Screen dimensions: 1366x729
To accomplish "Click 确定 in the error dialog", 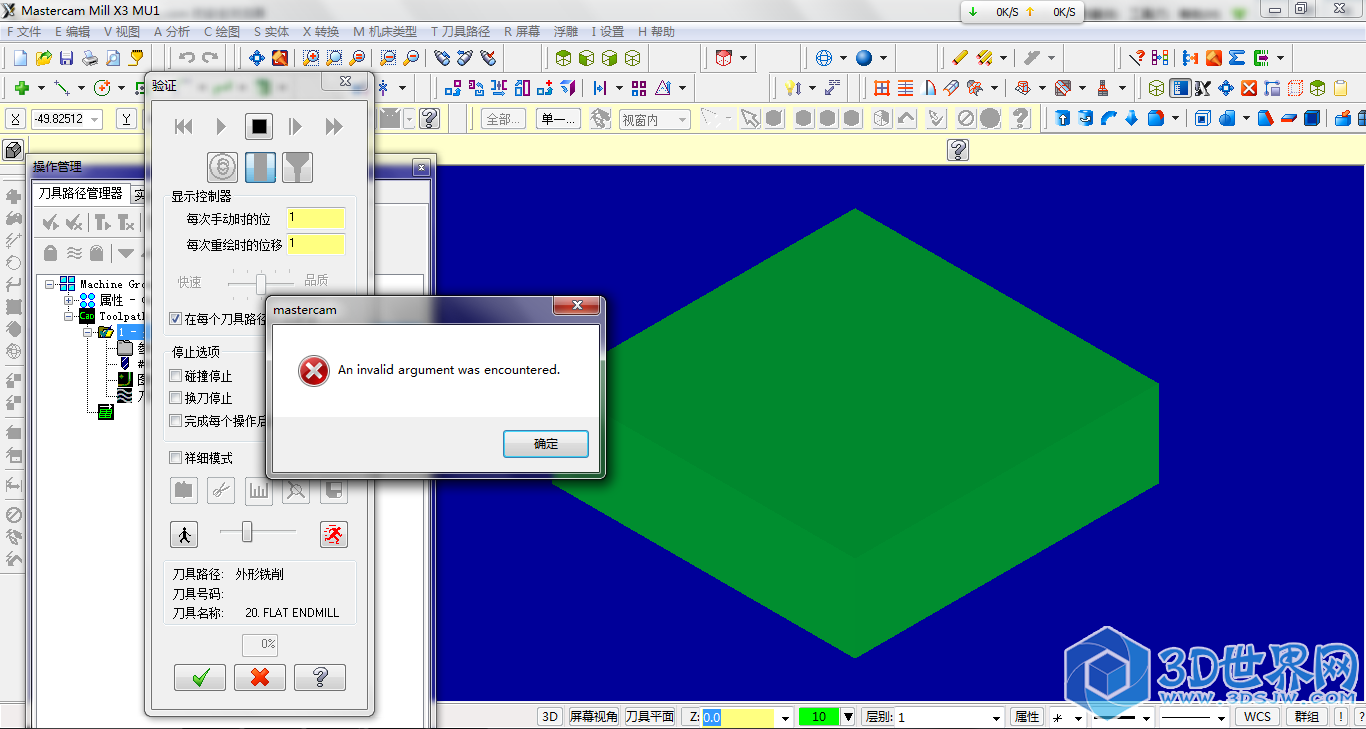I will coord(546,444).
